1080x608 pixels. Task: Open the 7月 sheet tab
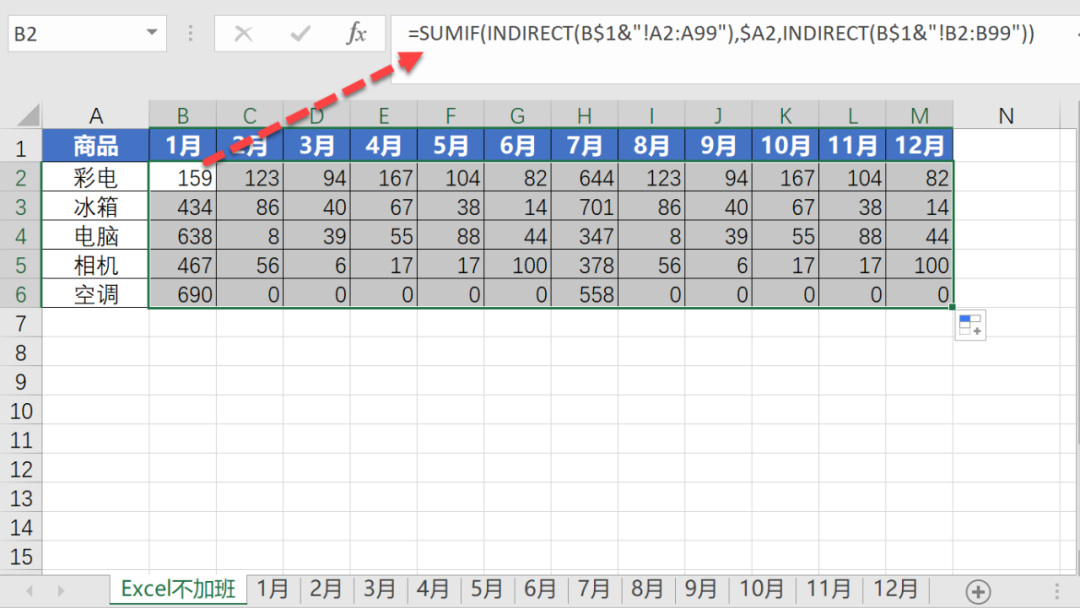(594, 589)
